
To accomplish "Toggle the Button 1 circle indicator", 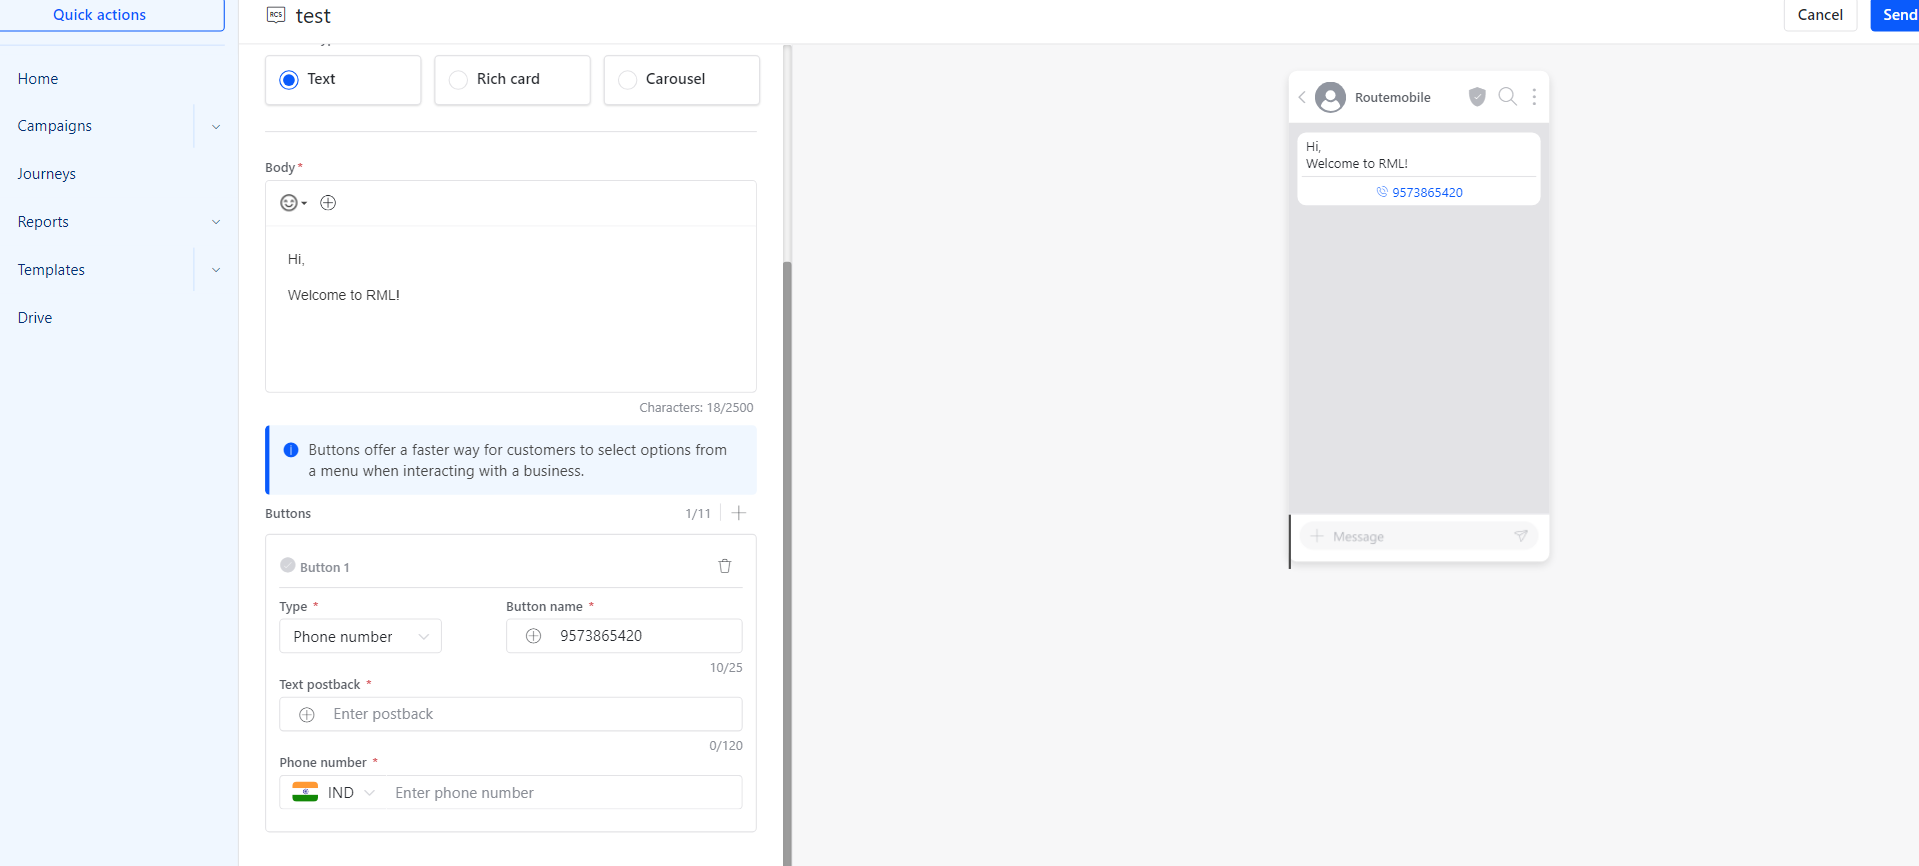I will tap(288, 565).
